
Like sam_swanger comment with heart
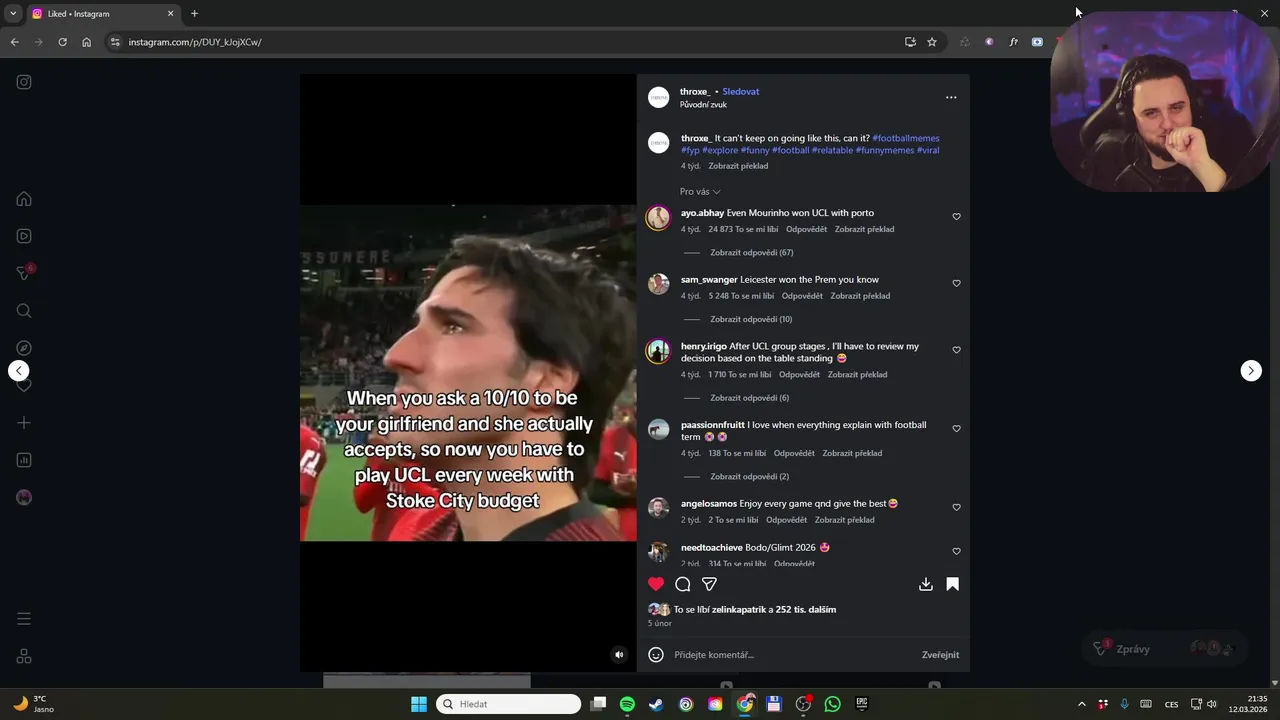tap(956, 284)
